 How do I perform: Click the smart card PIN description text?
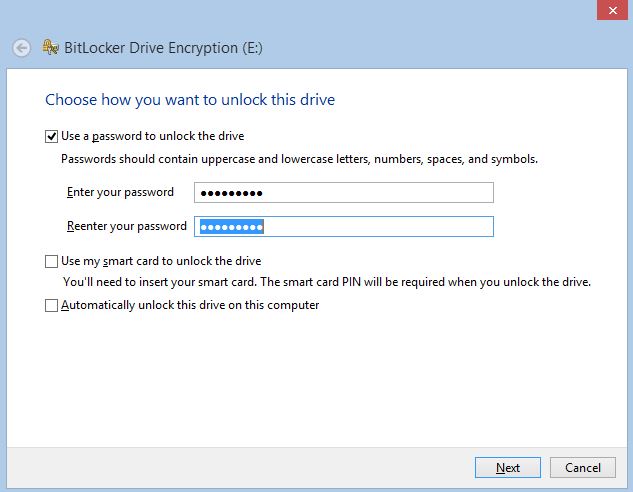pos(327,282)
